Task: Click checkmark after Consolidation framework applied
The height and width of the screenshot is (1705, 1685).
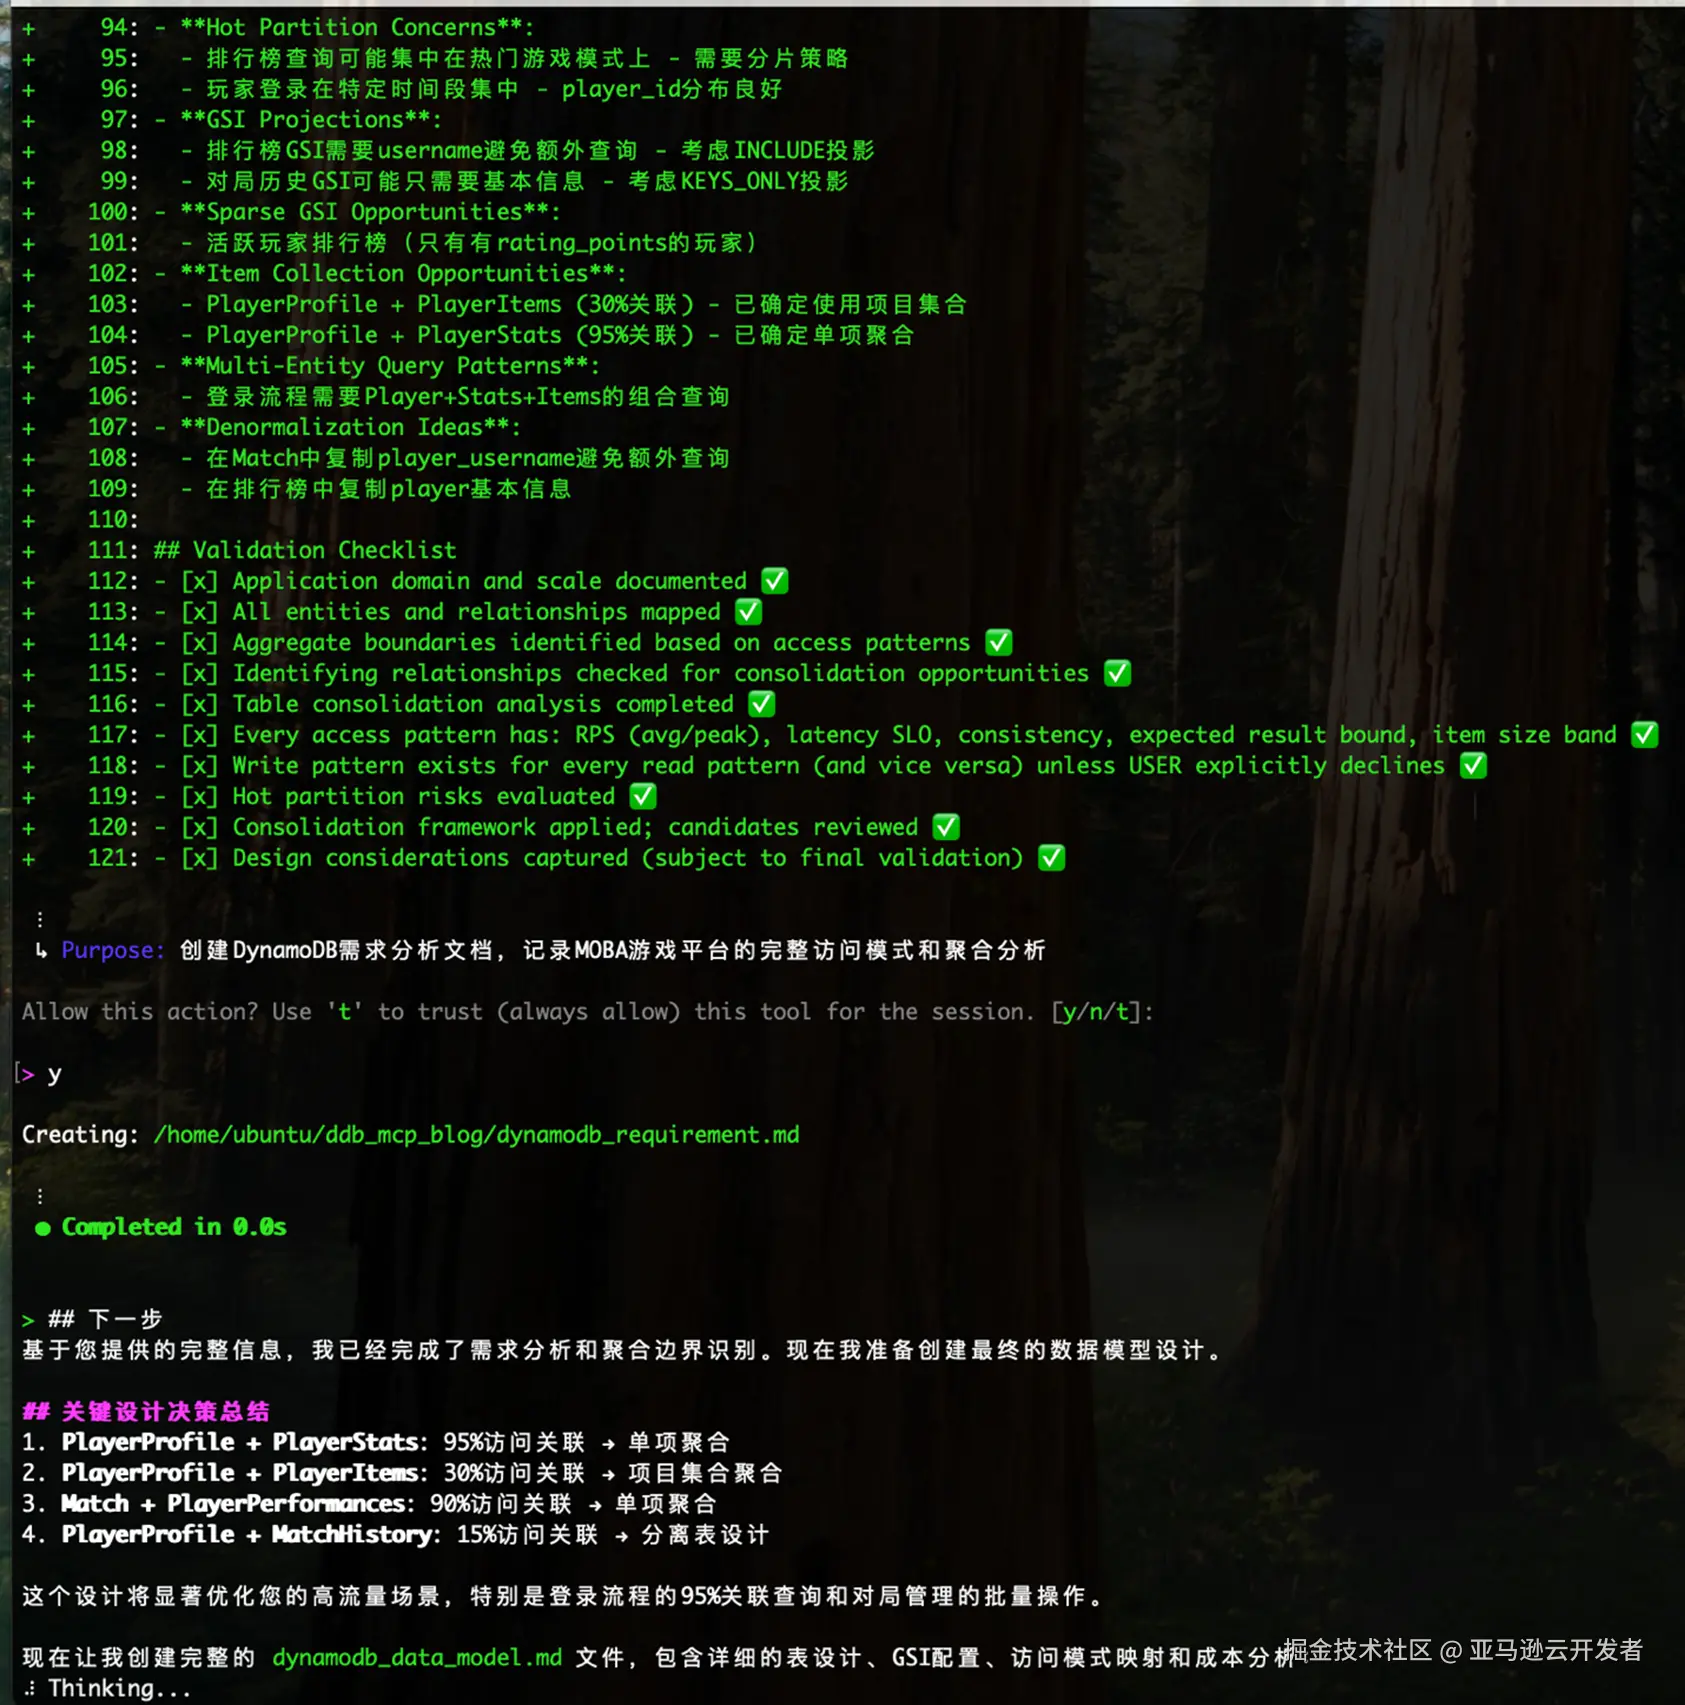Action: click(947, 827)
